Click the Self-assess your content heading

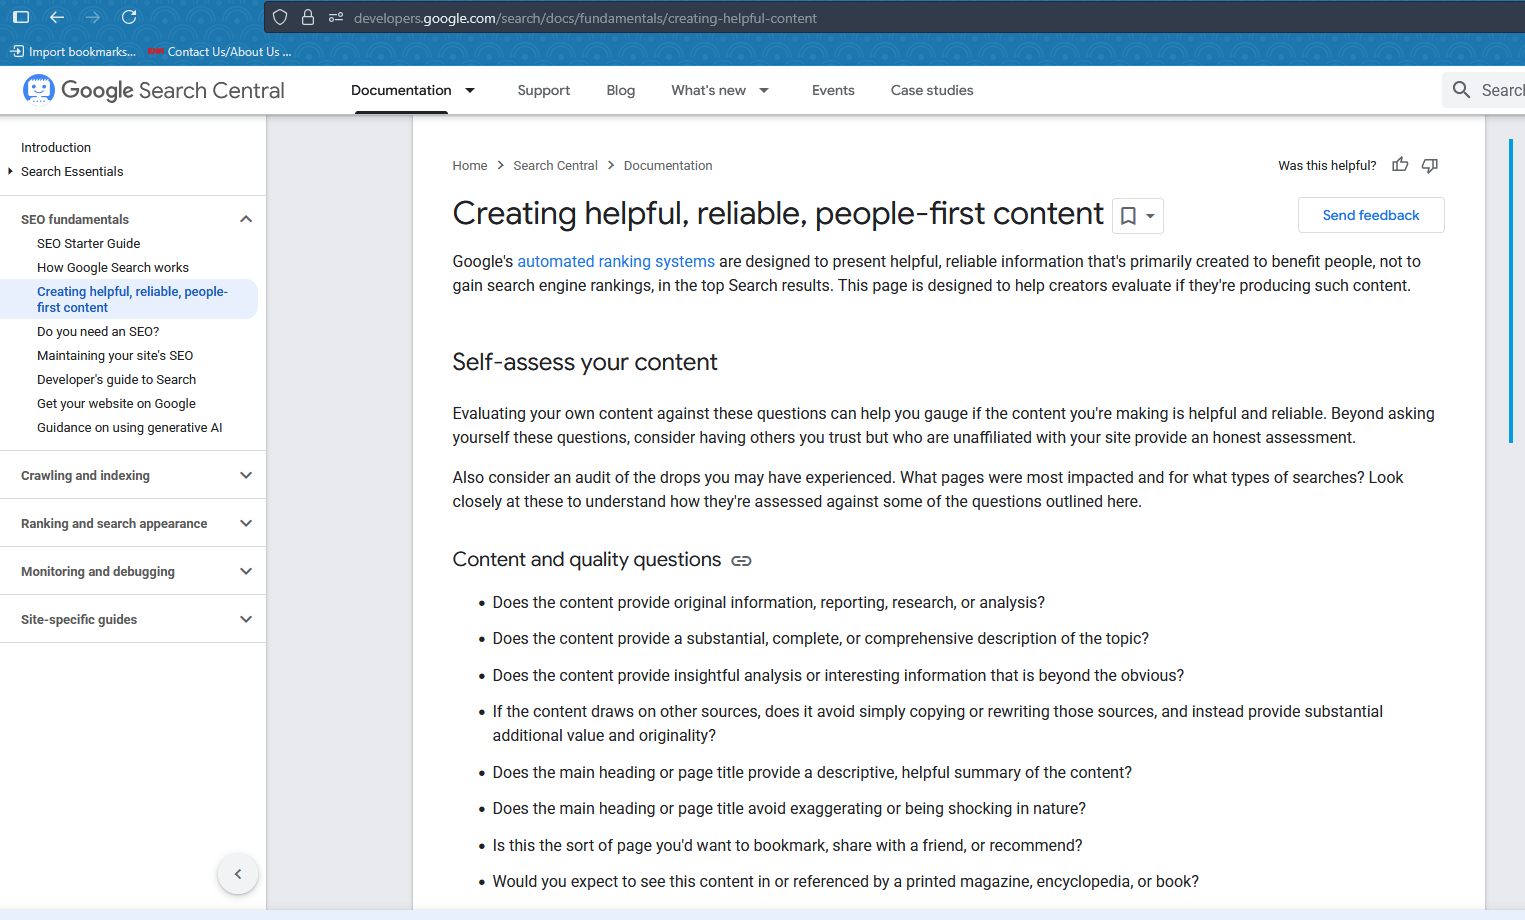coord(585,362)
